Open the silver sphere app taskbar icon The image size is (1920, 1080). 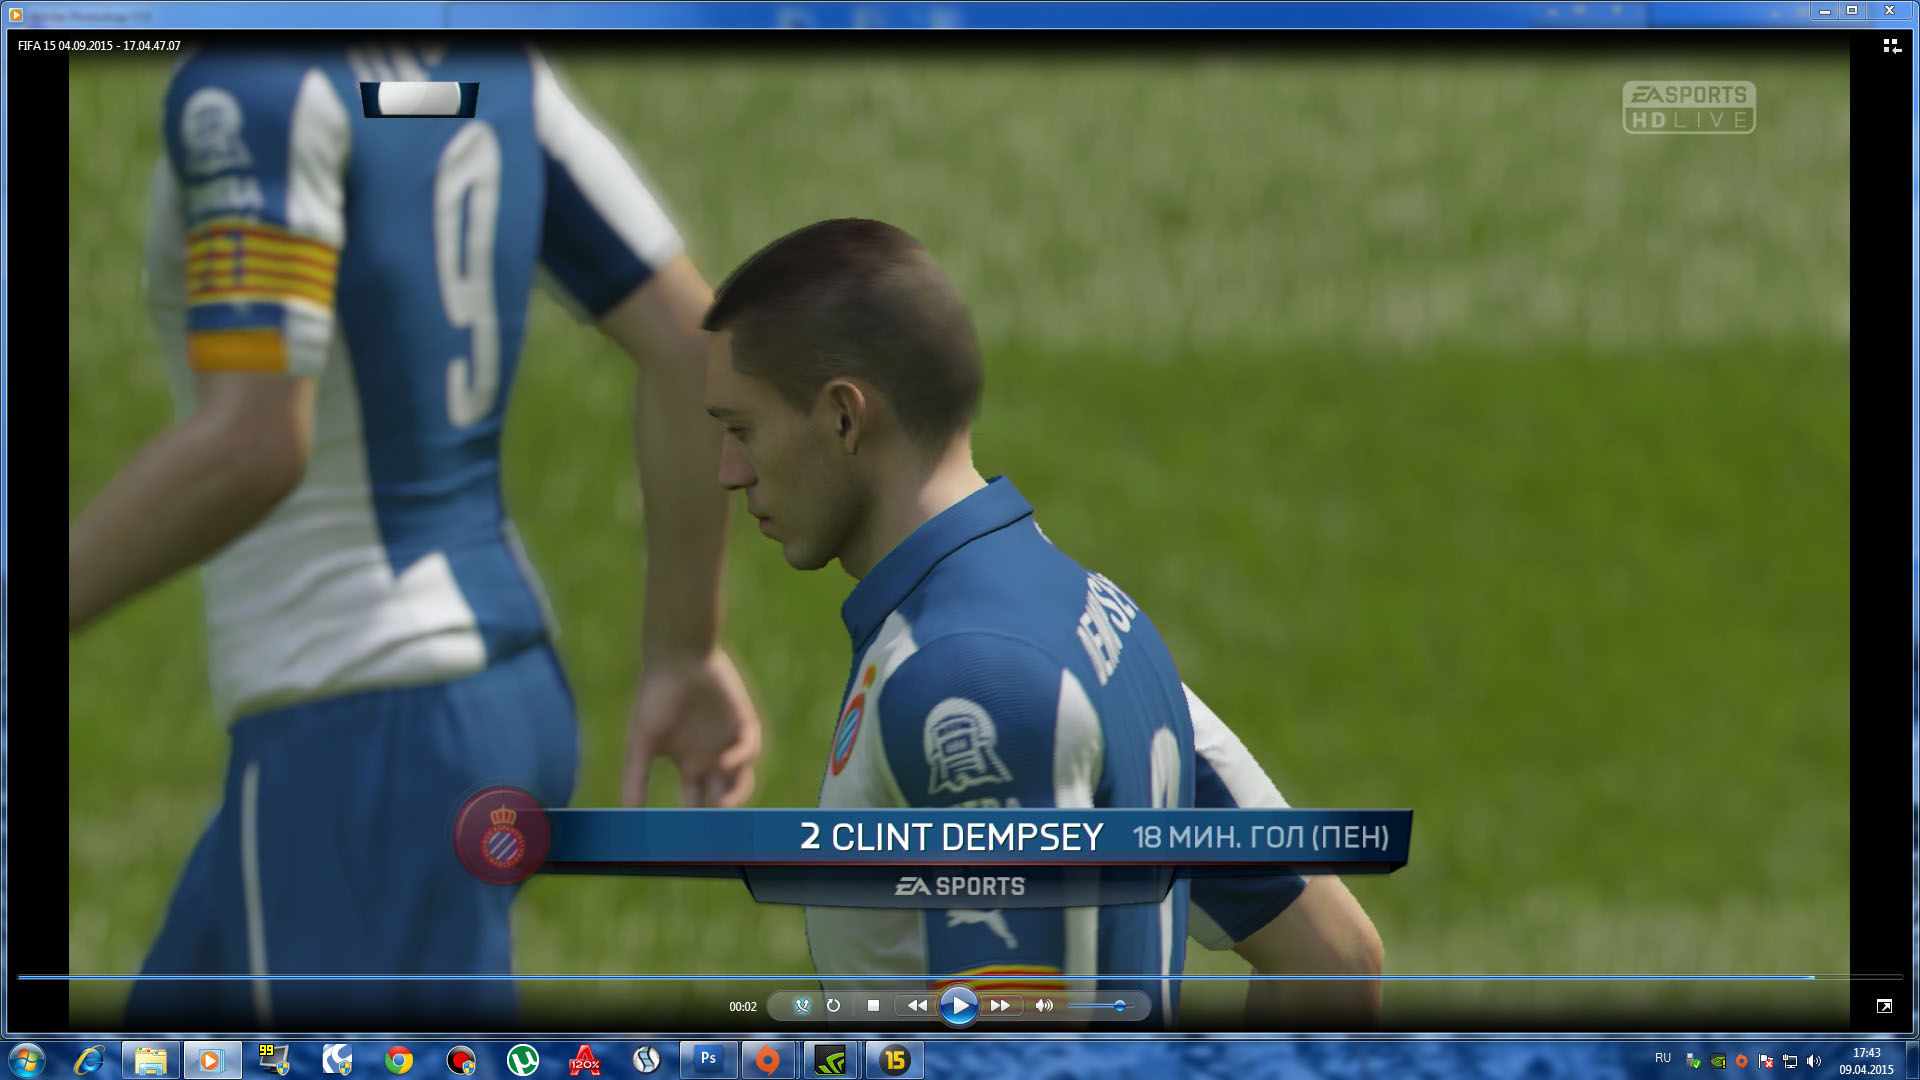pos(647,1060)
